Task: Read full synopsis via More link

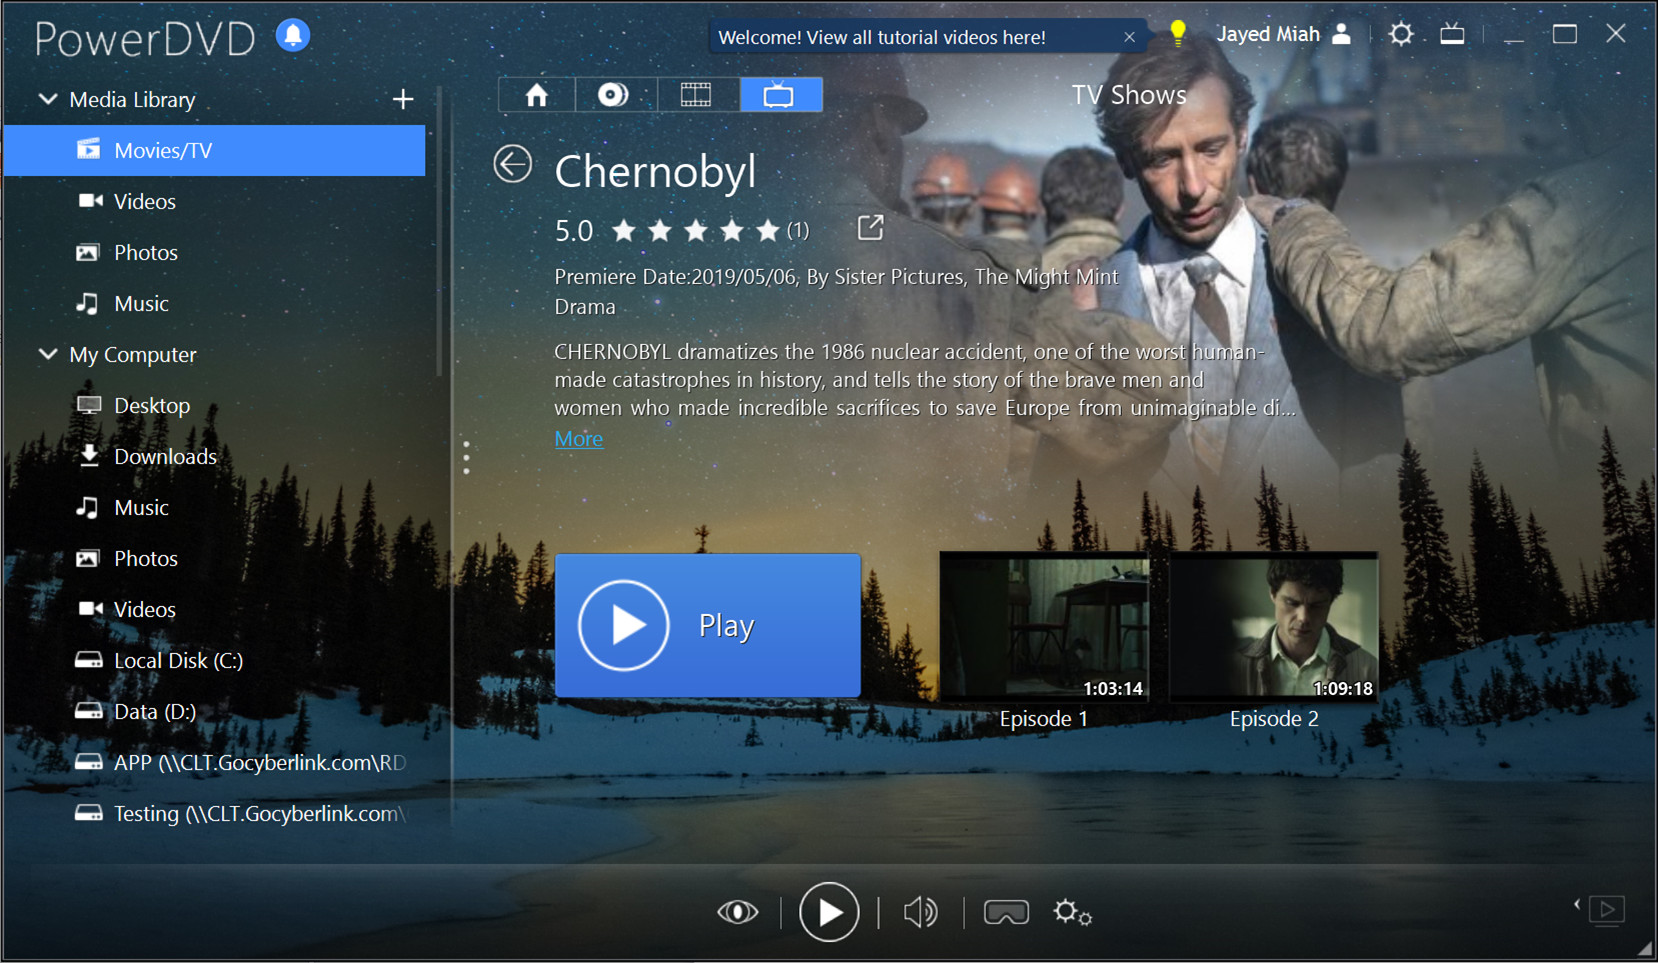Action: pyautogui.click(x=578, y=438)
